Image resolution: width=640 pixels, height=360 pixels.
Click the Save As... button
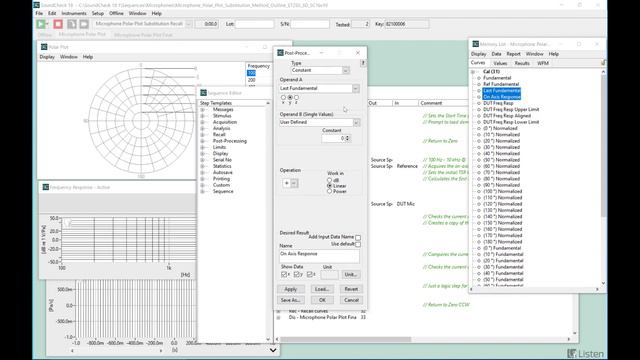pyautogui.click(x=291, y=300)
